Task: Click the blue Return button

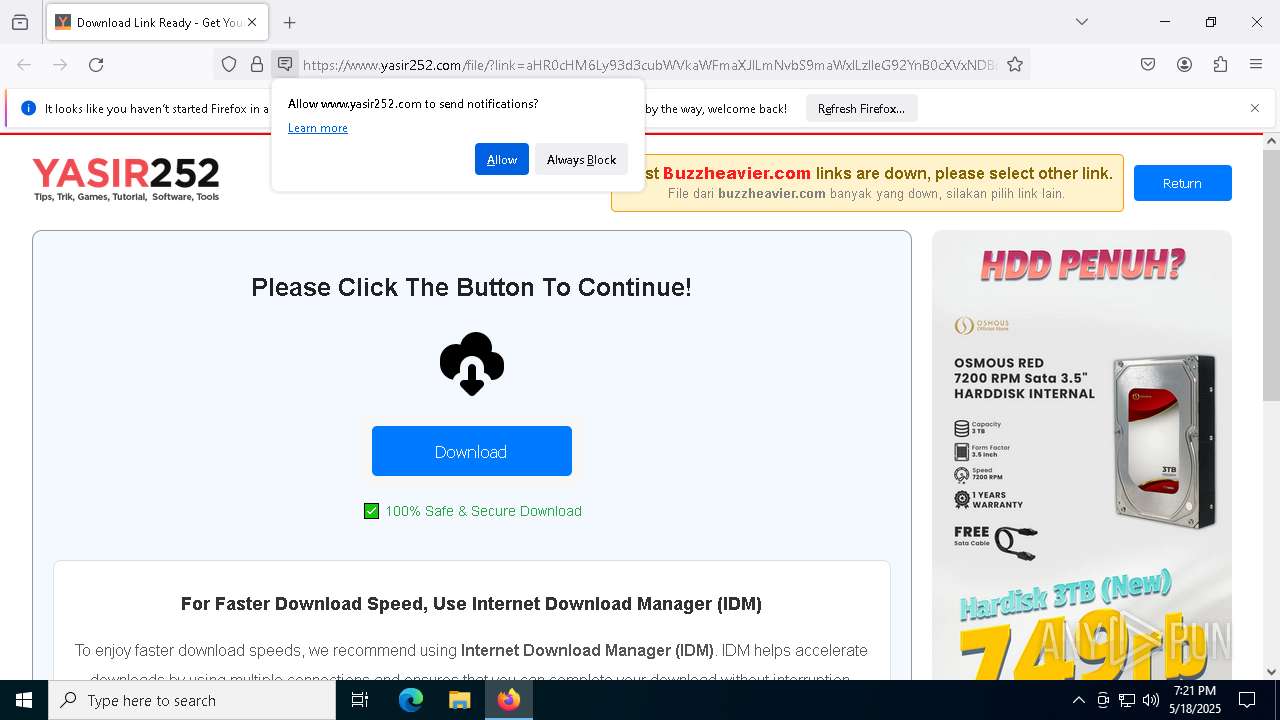Action: coord(1182,183)
